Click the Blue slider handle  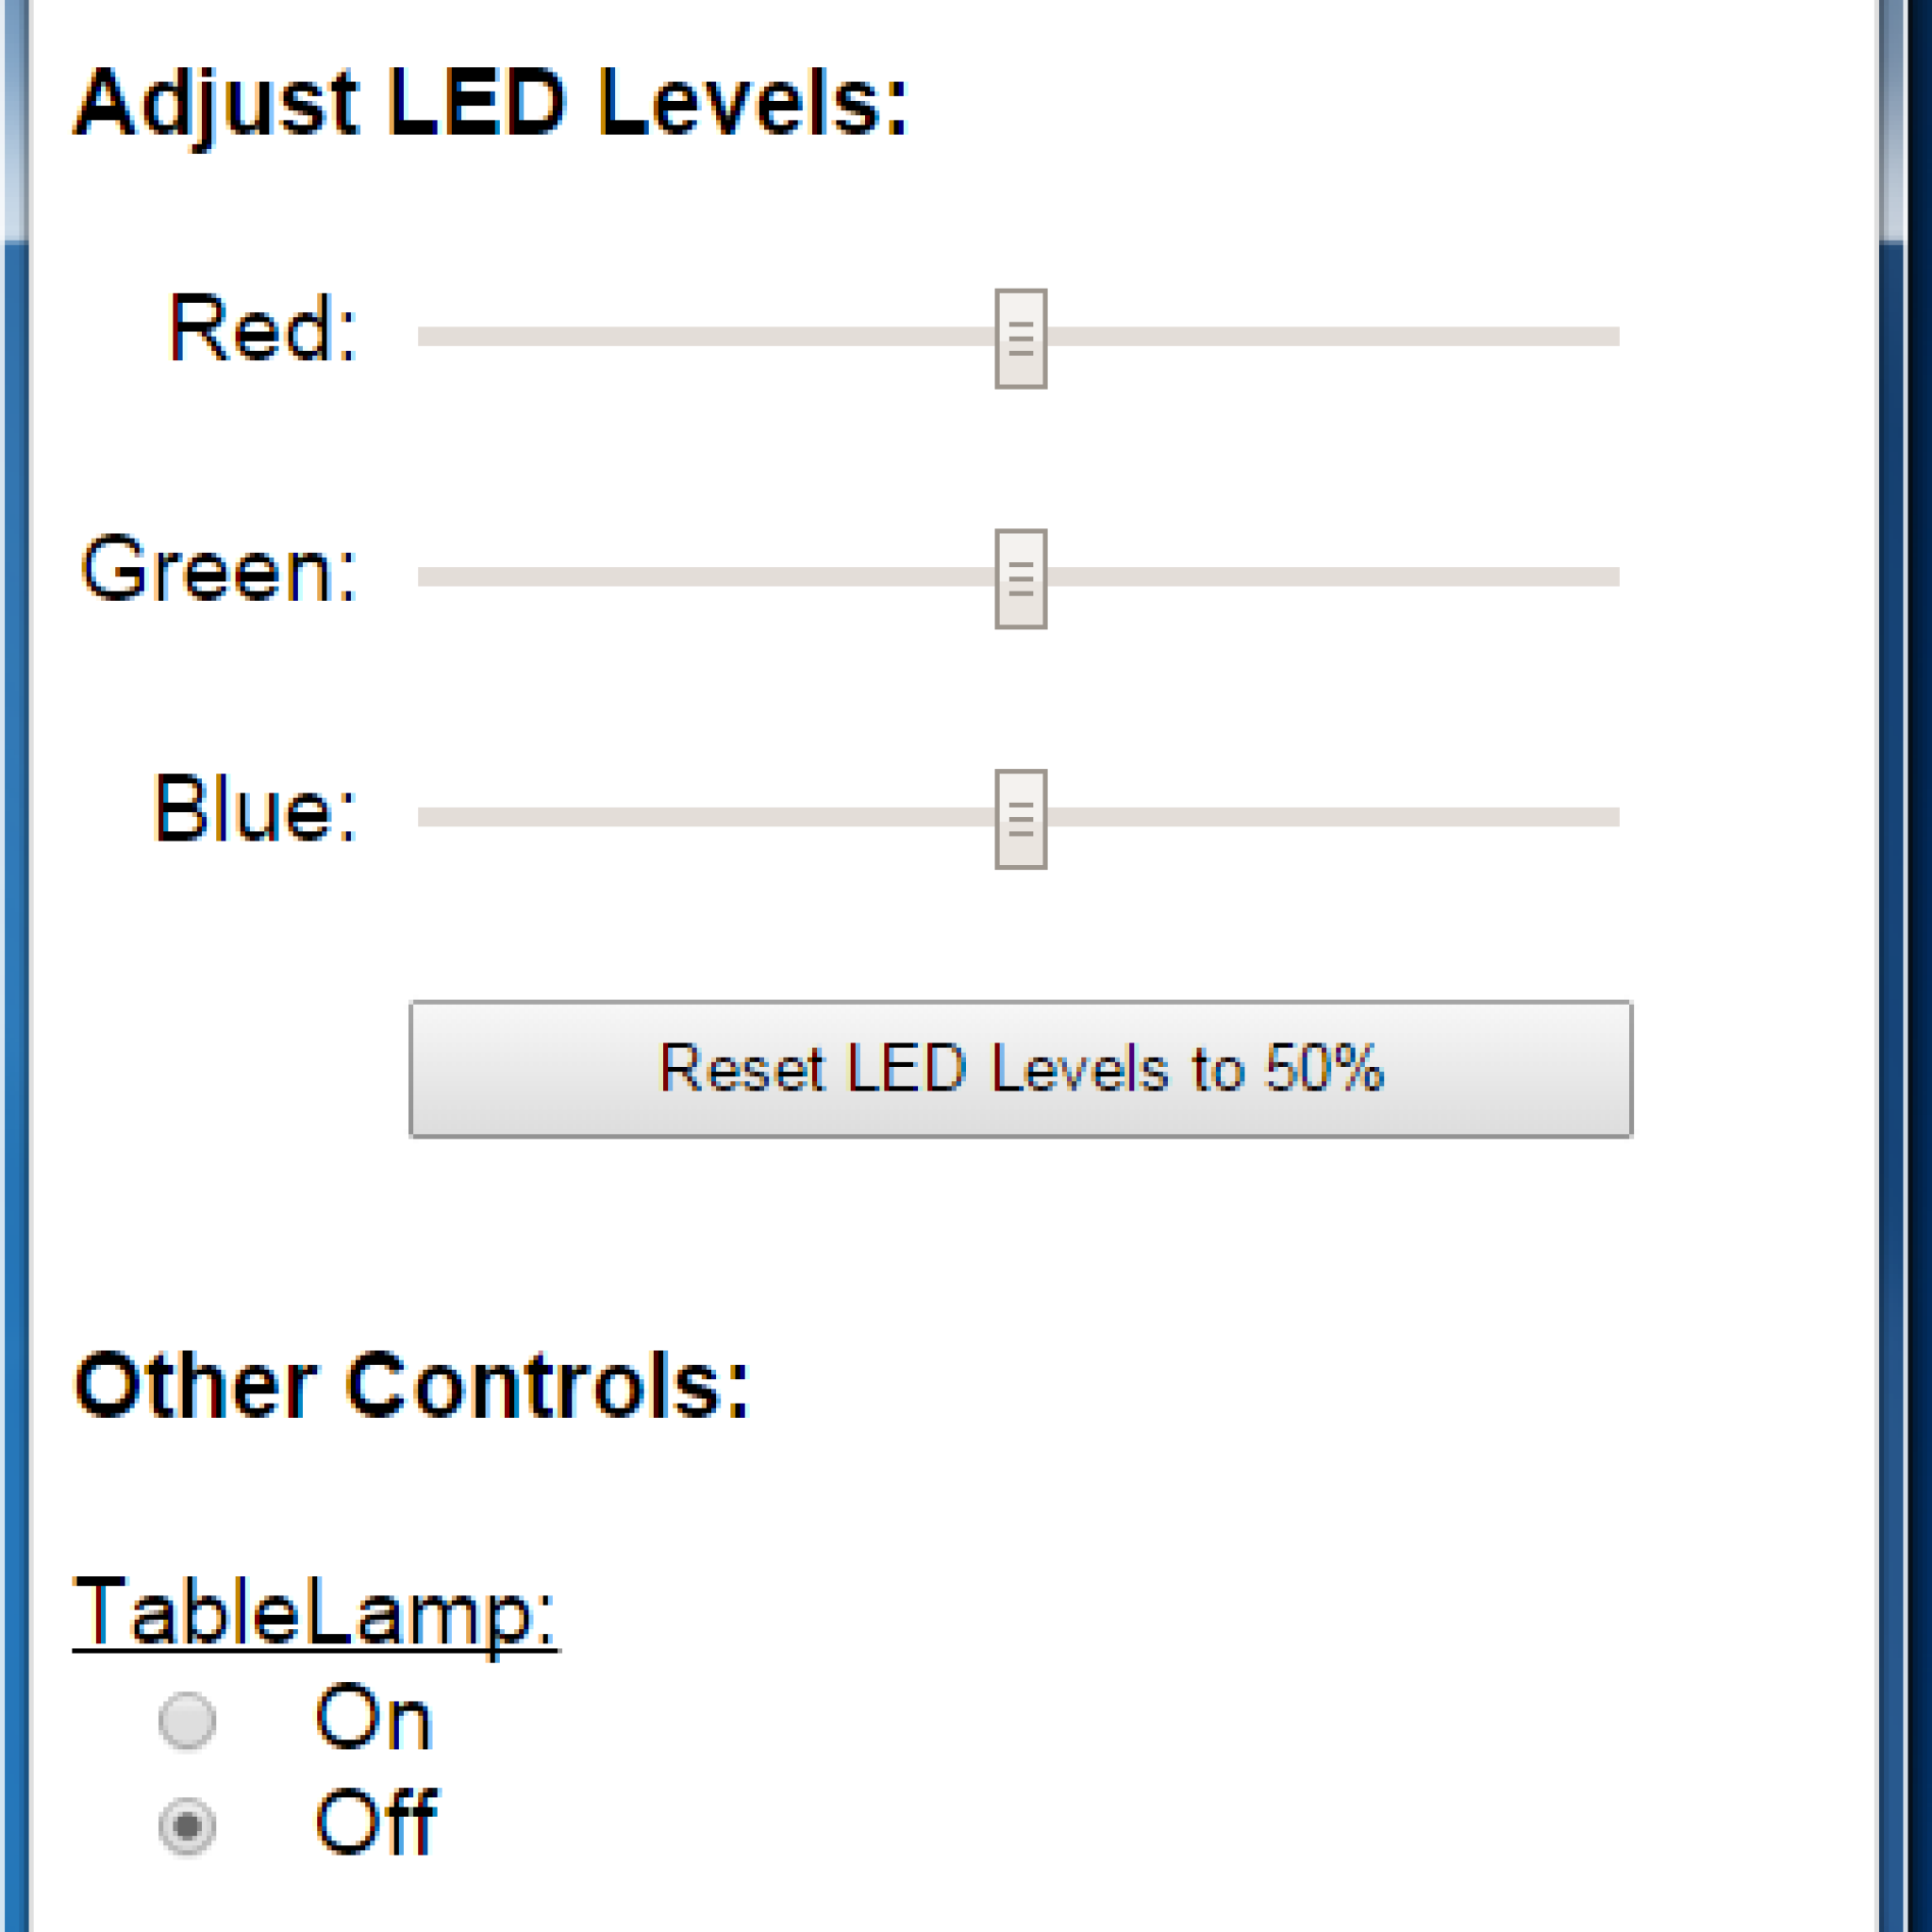pyautogui.click(x=1020, y=819)
